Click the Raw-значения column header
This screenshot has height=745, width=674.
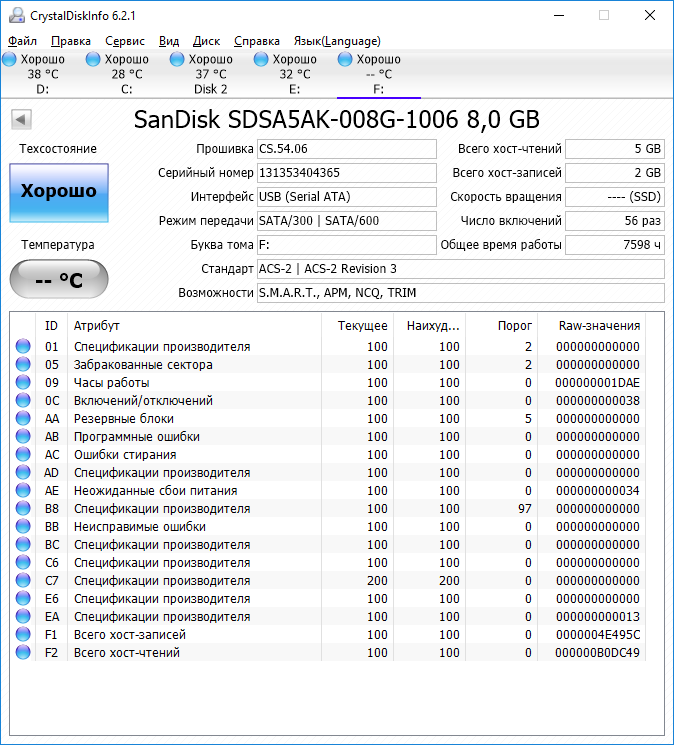591,325
